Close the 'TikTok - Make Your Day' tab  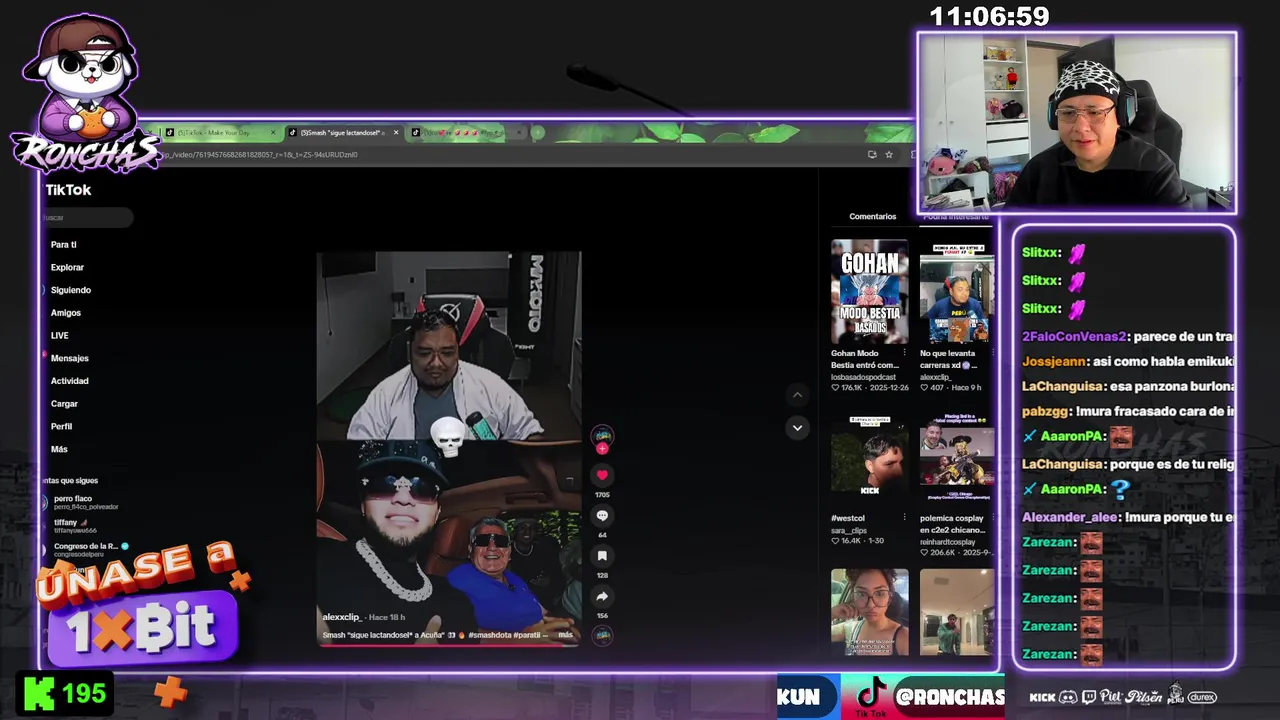(272, 133)
